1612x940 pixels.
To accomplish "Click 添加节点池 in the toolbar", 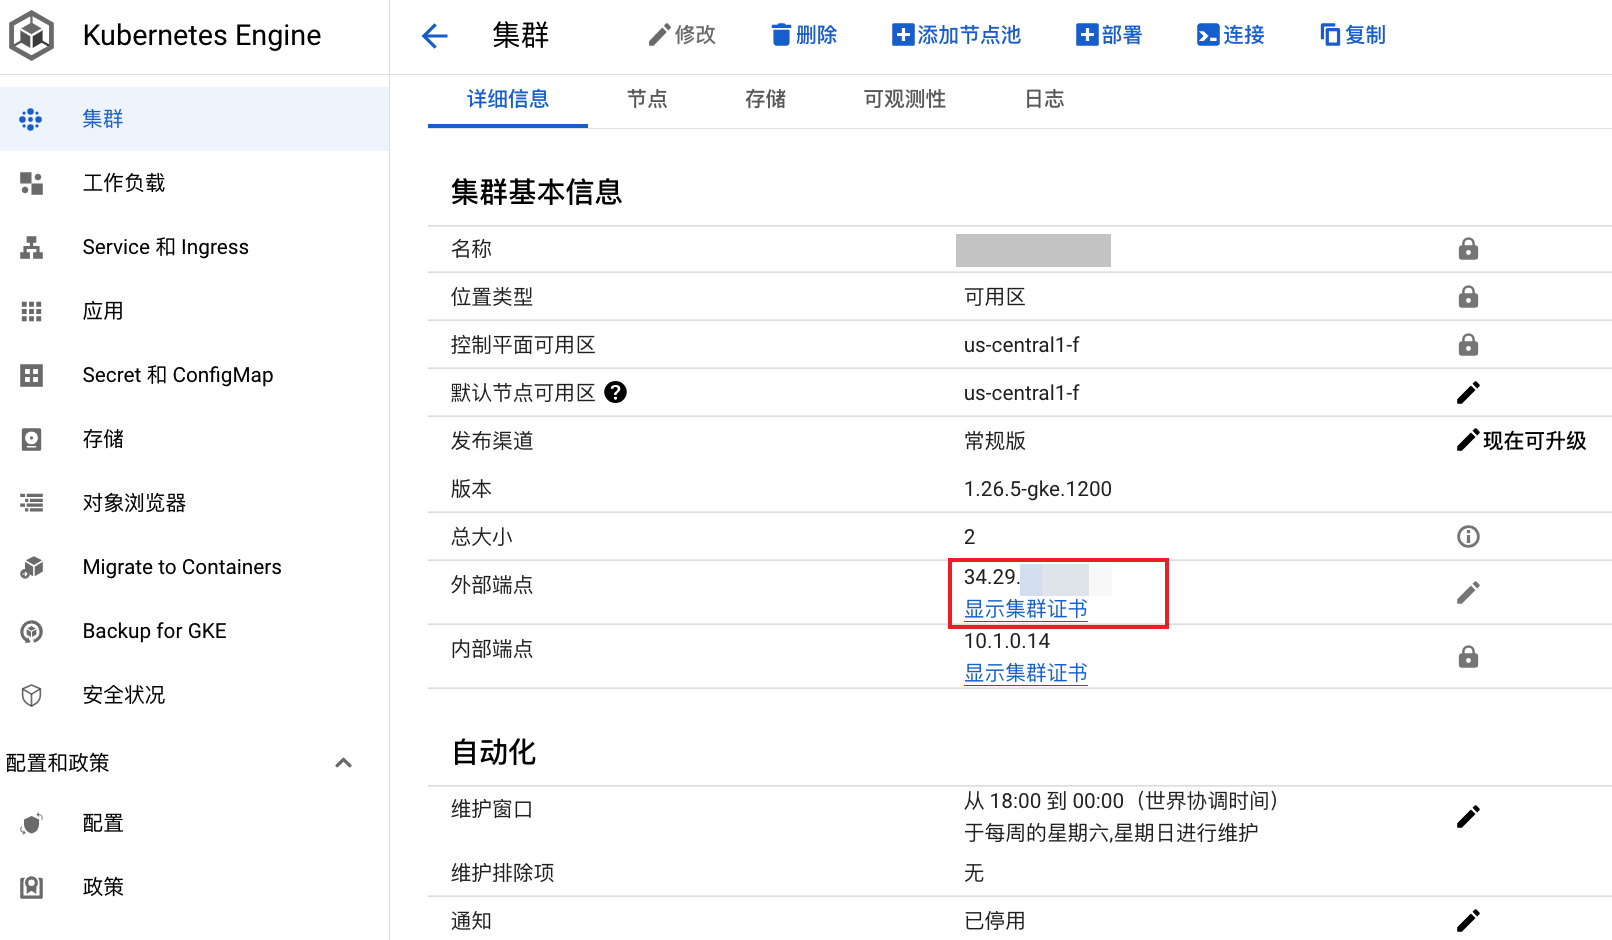I will pyautogui.click(x=956, y=34).
